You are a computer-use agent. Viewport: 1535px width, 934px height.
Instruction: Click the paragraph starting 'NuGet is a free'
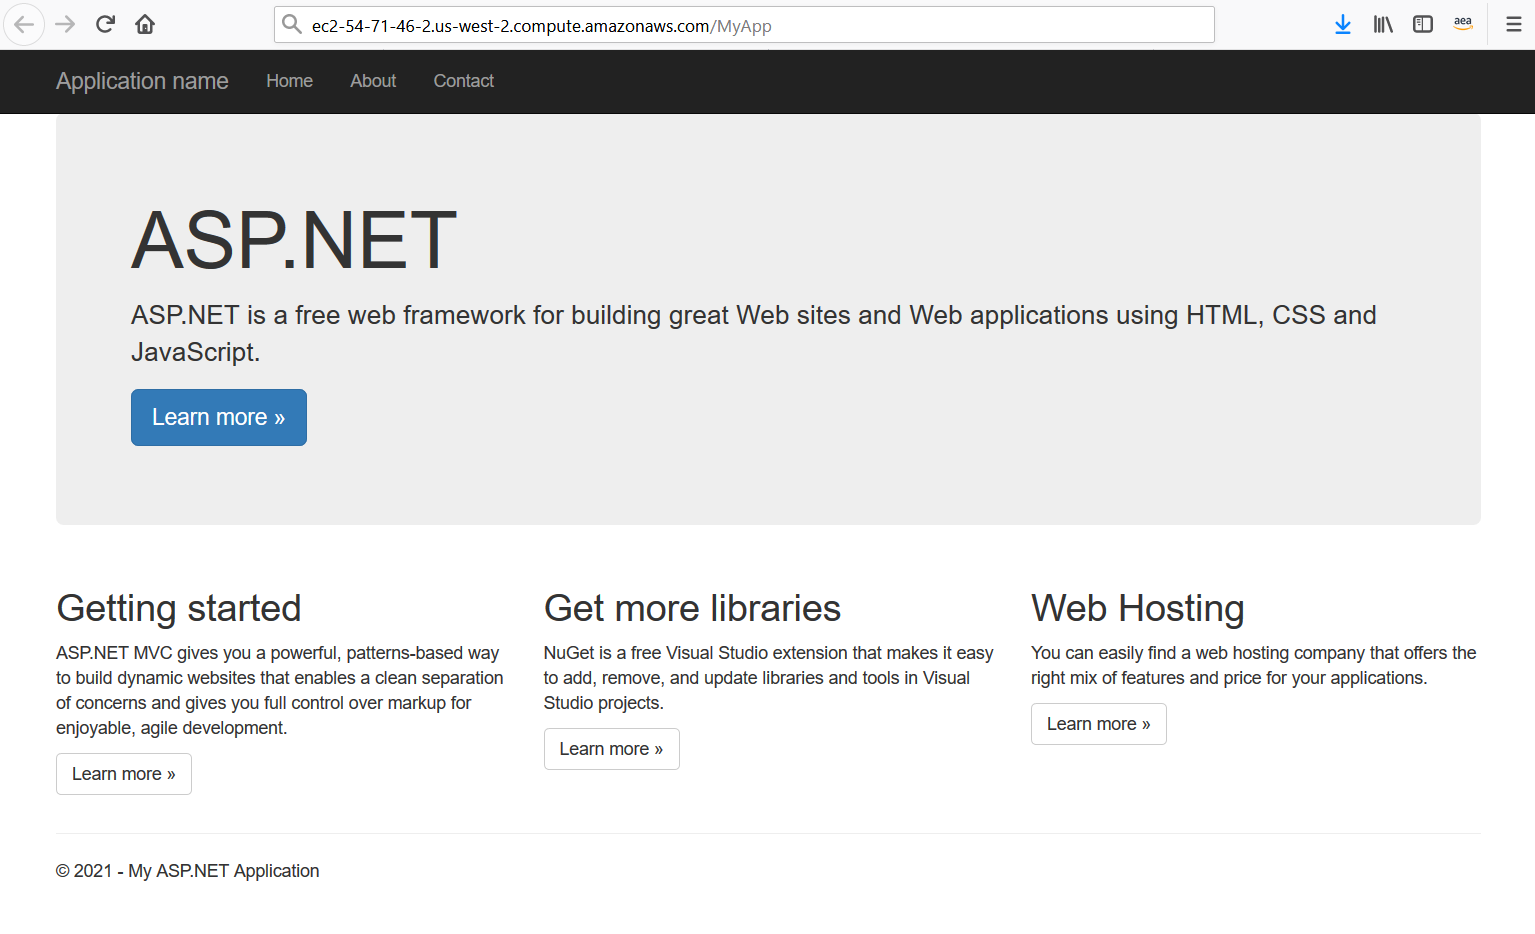pyautogui.click(x=769, y=678)
